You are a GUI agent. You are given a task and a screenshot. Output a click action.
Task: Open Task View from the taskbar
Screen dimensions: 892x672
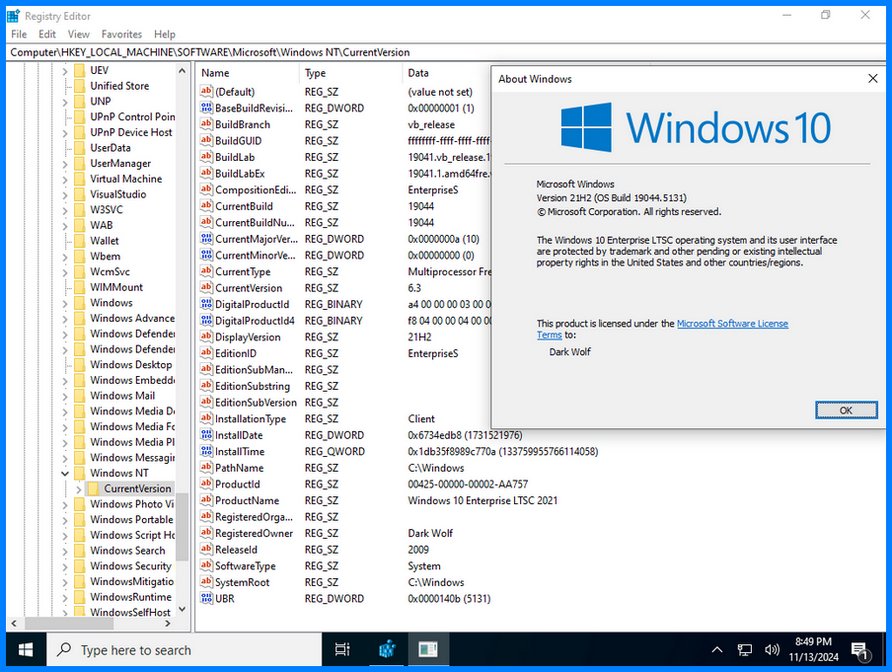coord(342,649)
